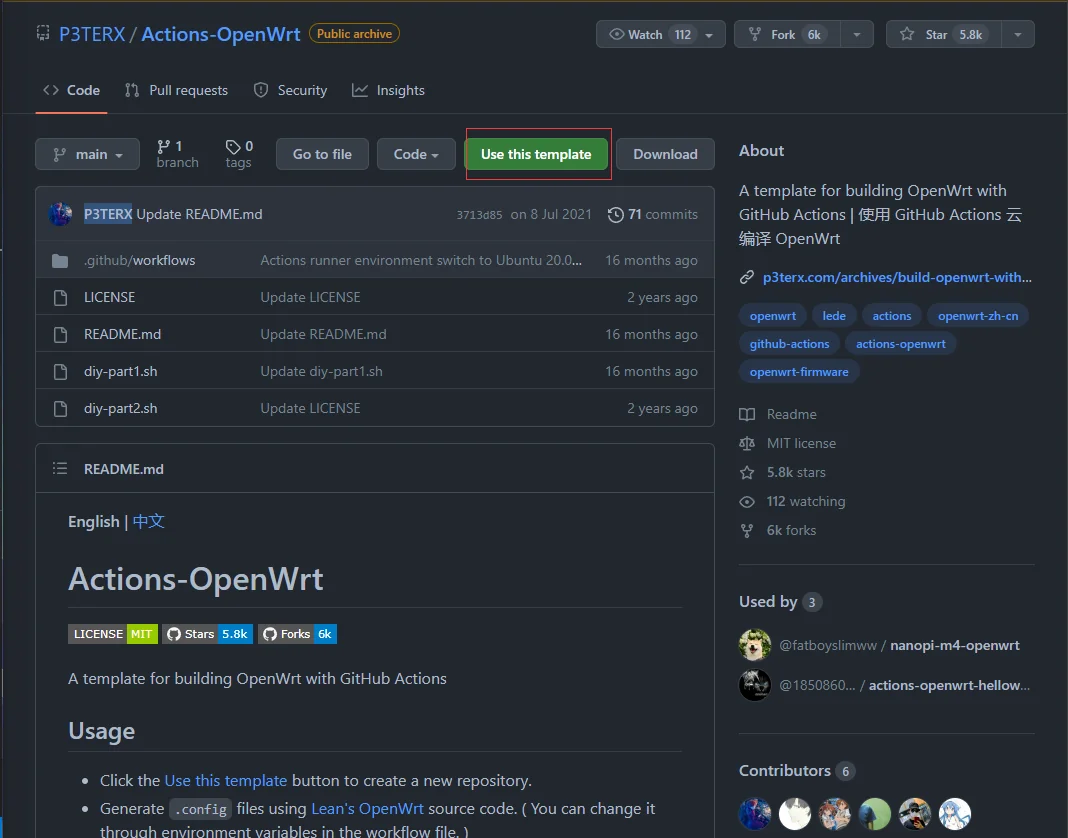View the 1 branch link
The height and width of the screenshot is (838, 1068).
click(177, 154)
